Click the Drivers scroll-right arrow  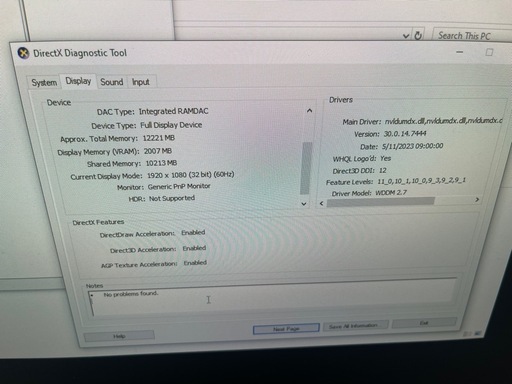pos(477,199)
